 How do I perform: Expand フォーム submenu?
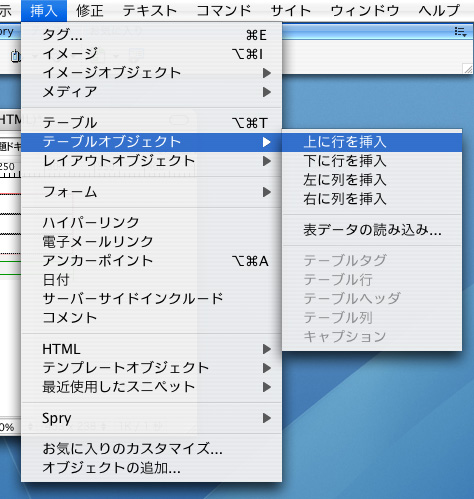[152, 192]
